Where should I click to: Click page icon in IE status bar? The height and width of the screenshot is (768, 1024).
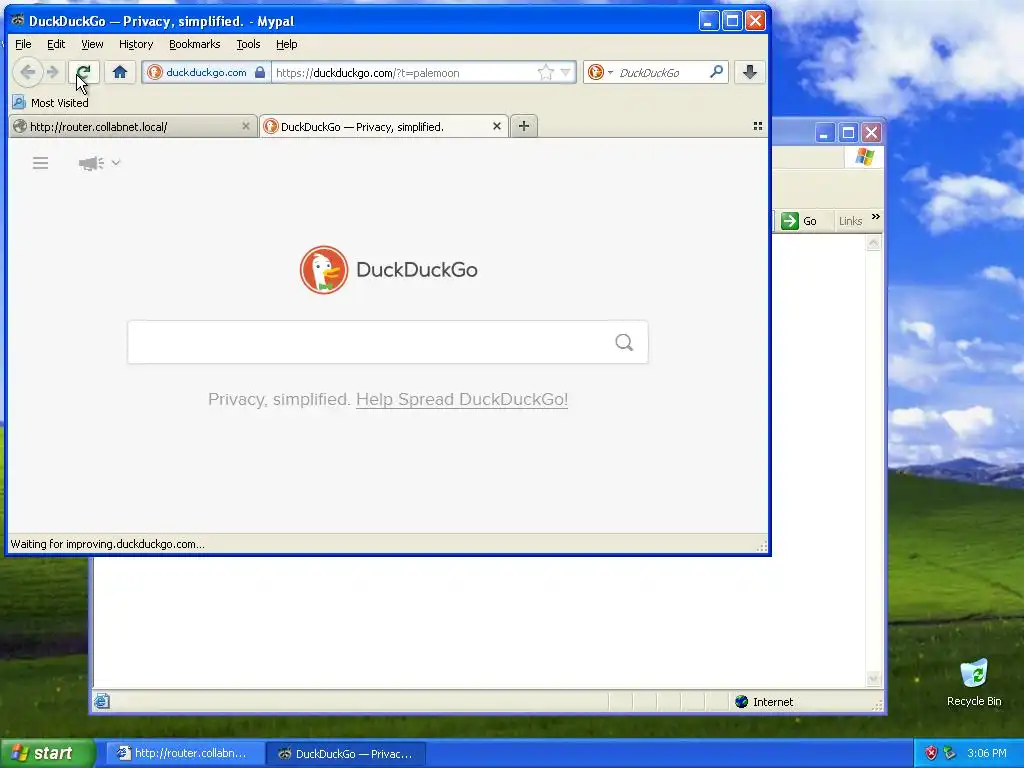tap(102, 701)
